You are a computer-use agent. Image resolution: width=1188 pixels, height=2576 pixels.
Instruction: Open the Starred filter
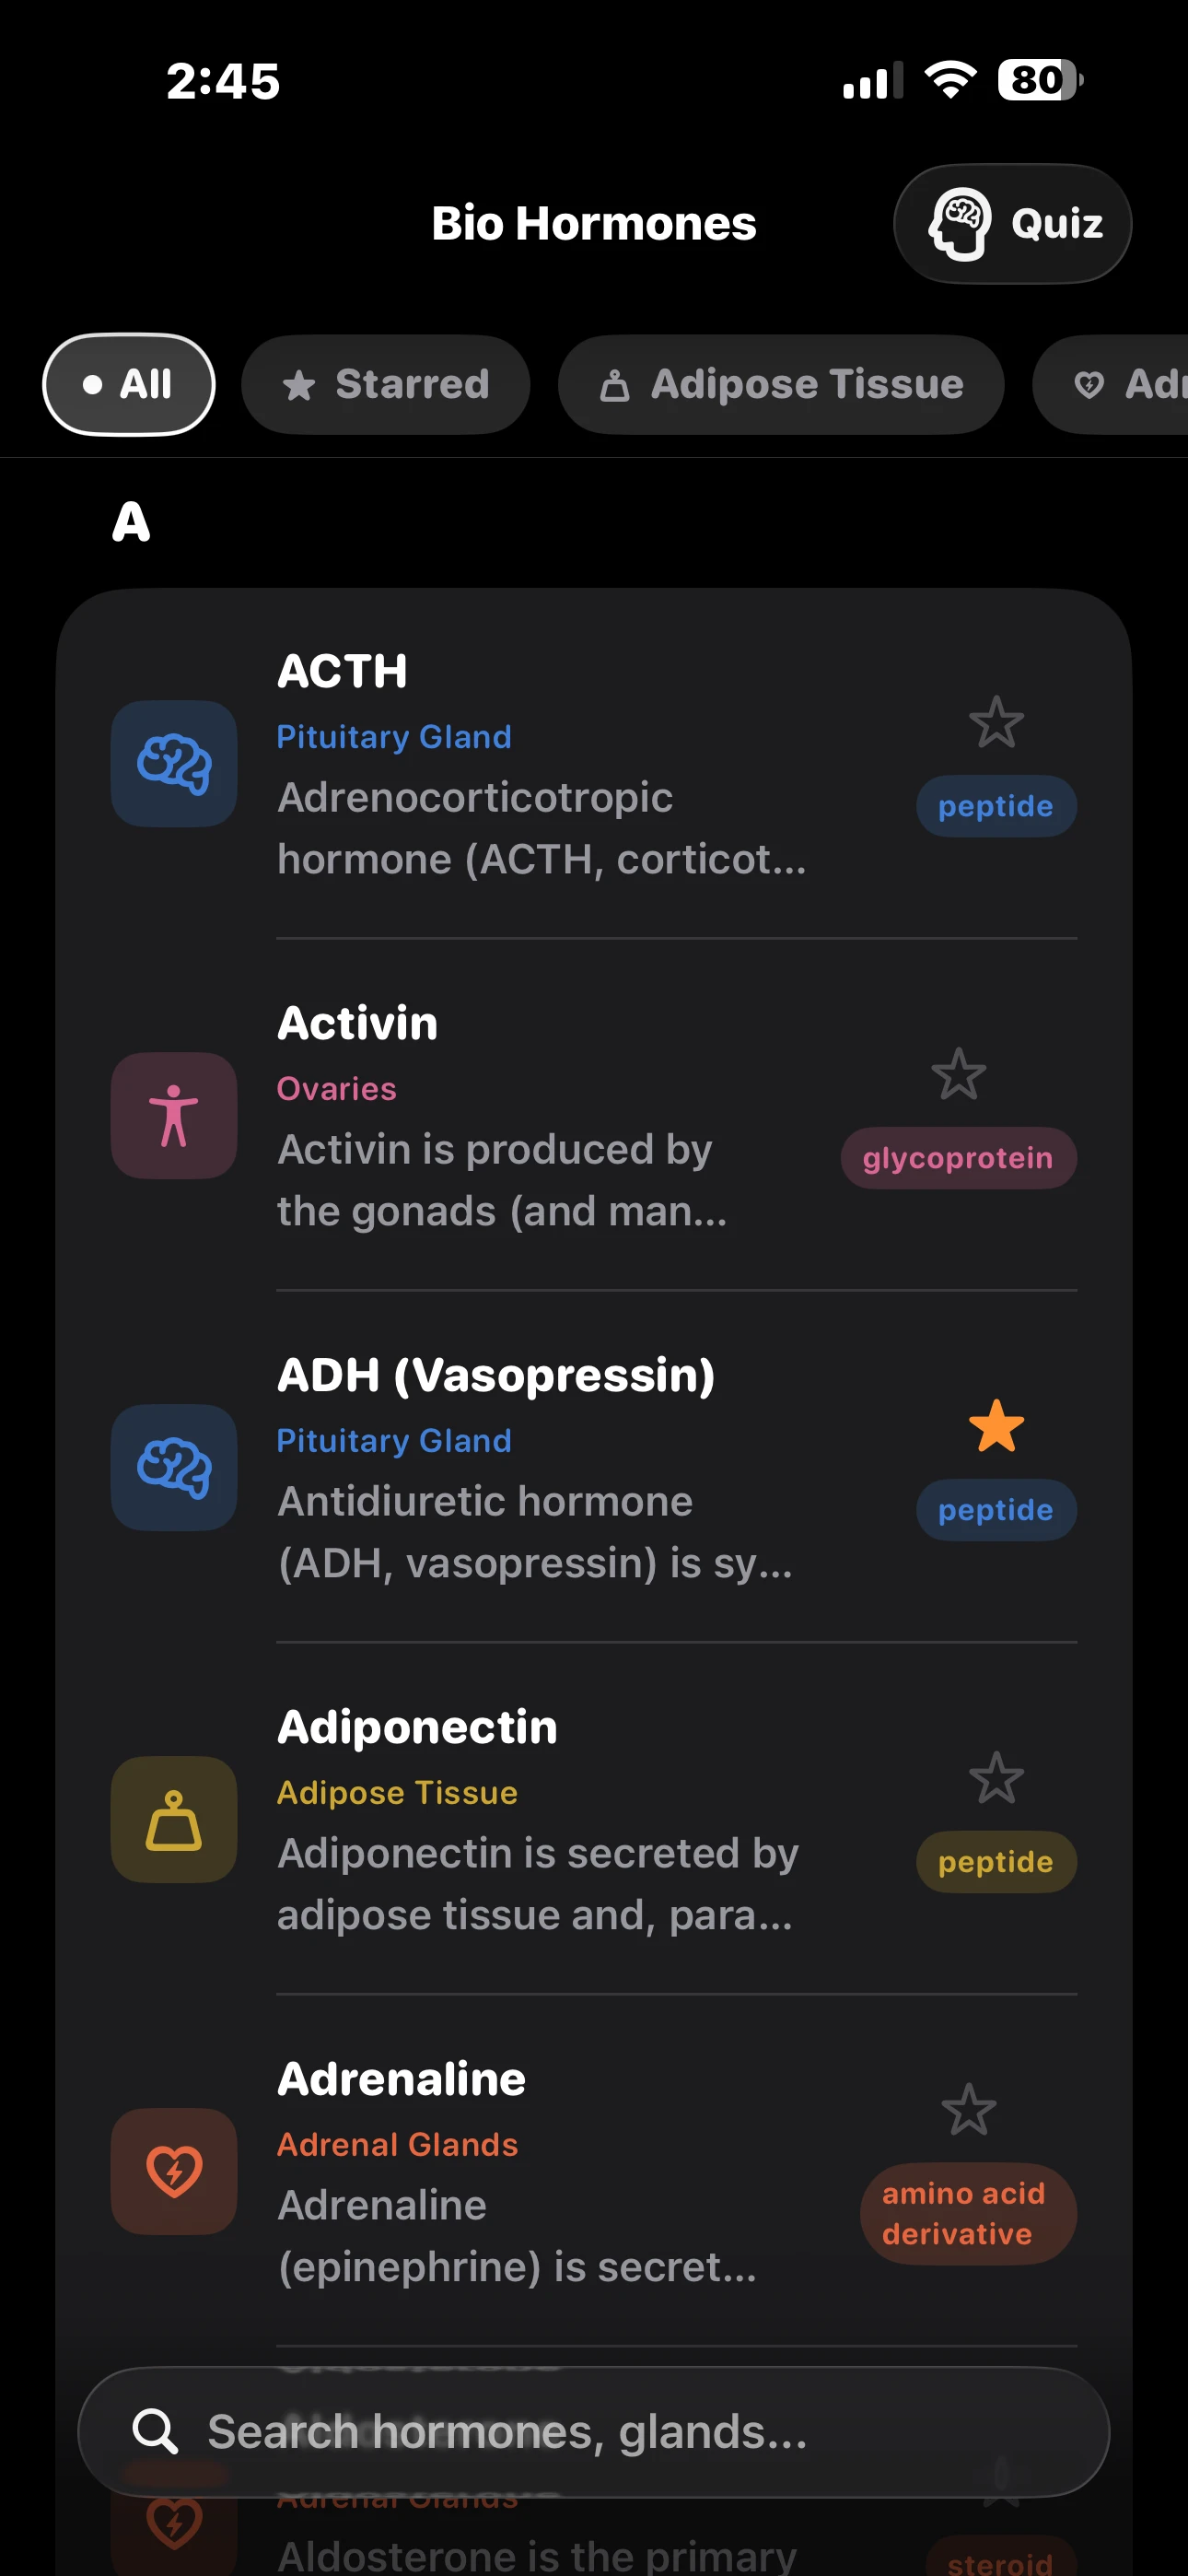[x=386, y=384]
